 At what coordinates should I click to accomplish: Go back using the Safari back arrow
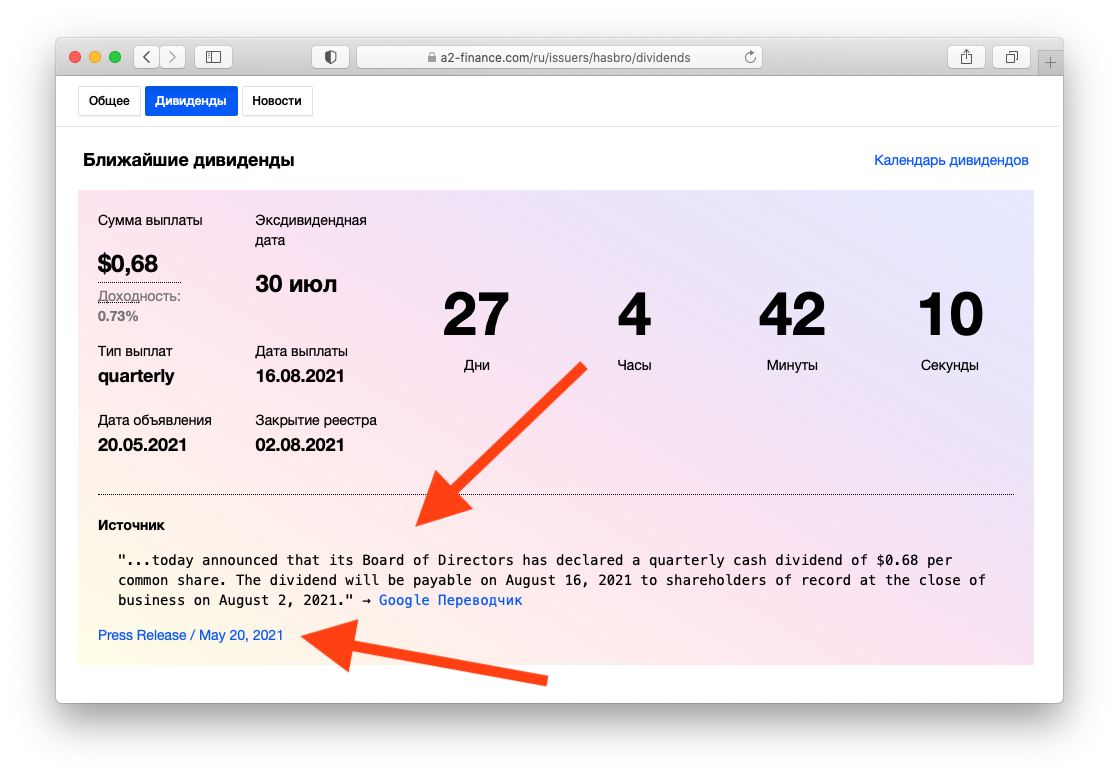tap(146, 57)
